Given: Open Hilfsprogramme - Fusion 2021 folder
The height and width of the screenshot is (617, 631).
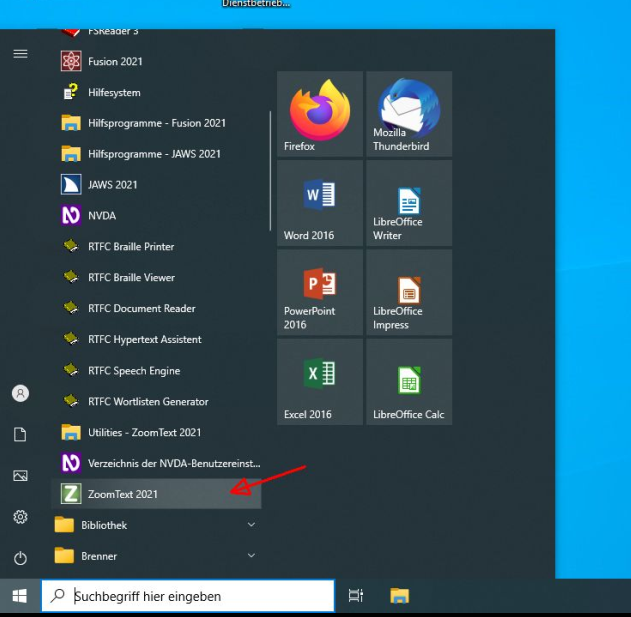Looking at the screenshot, I should [x=156, y=123].
